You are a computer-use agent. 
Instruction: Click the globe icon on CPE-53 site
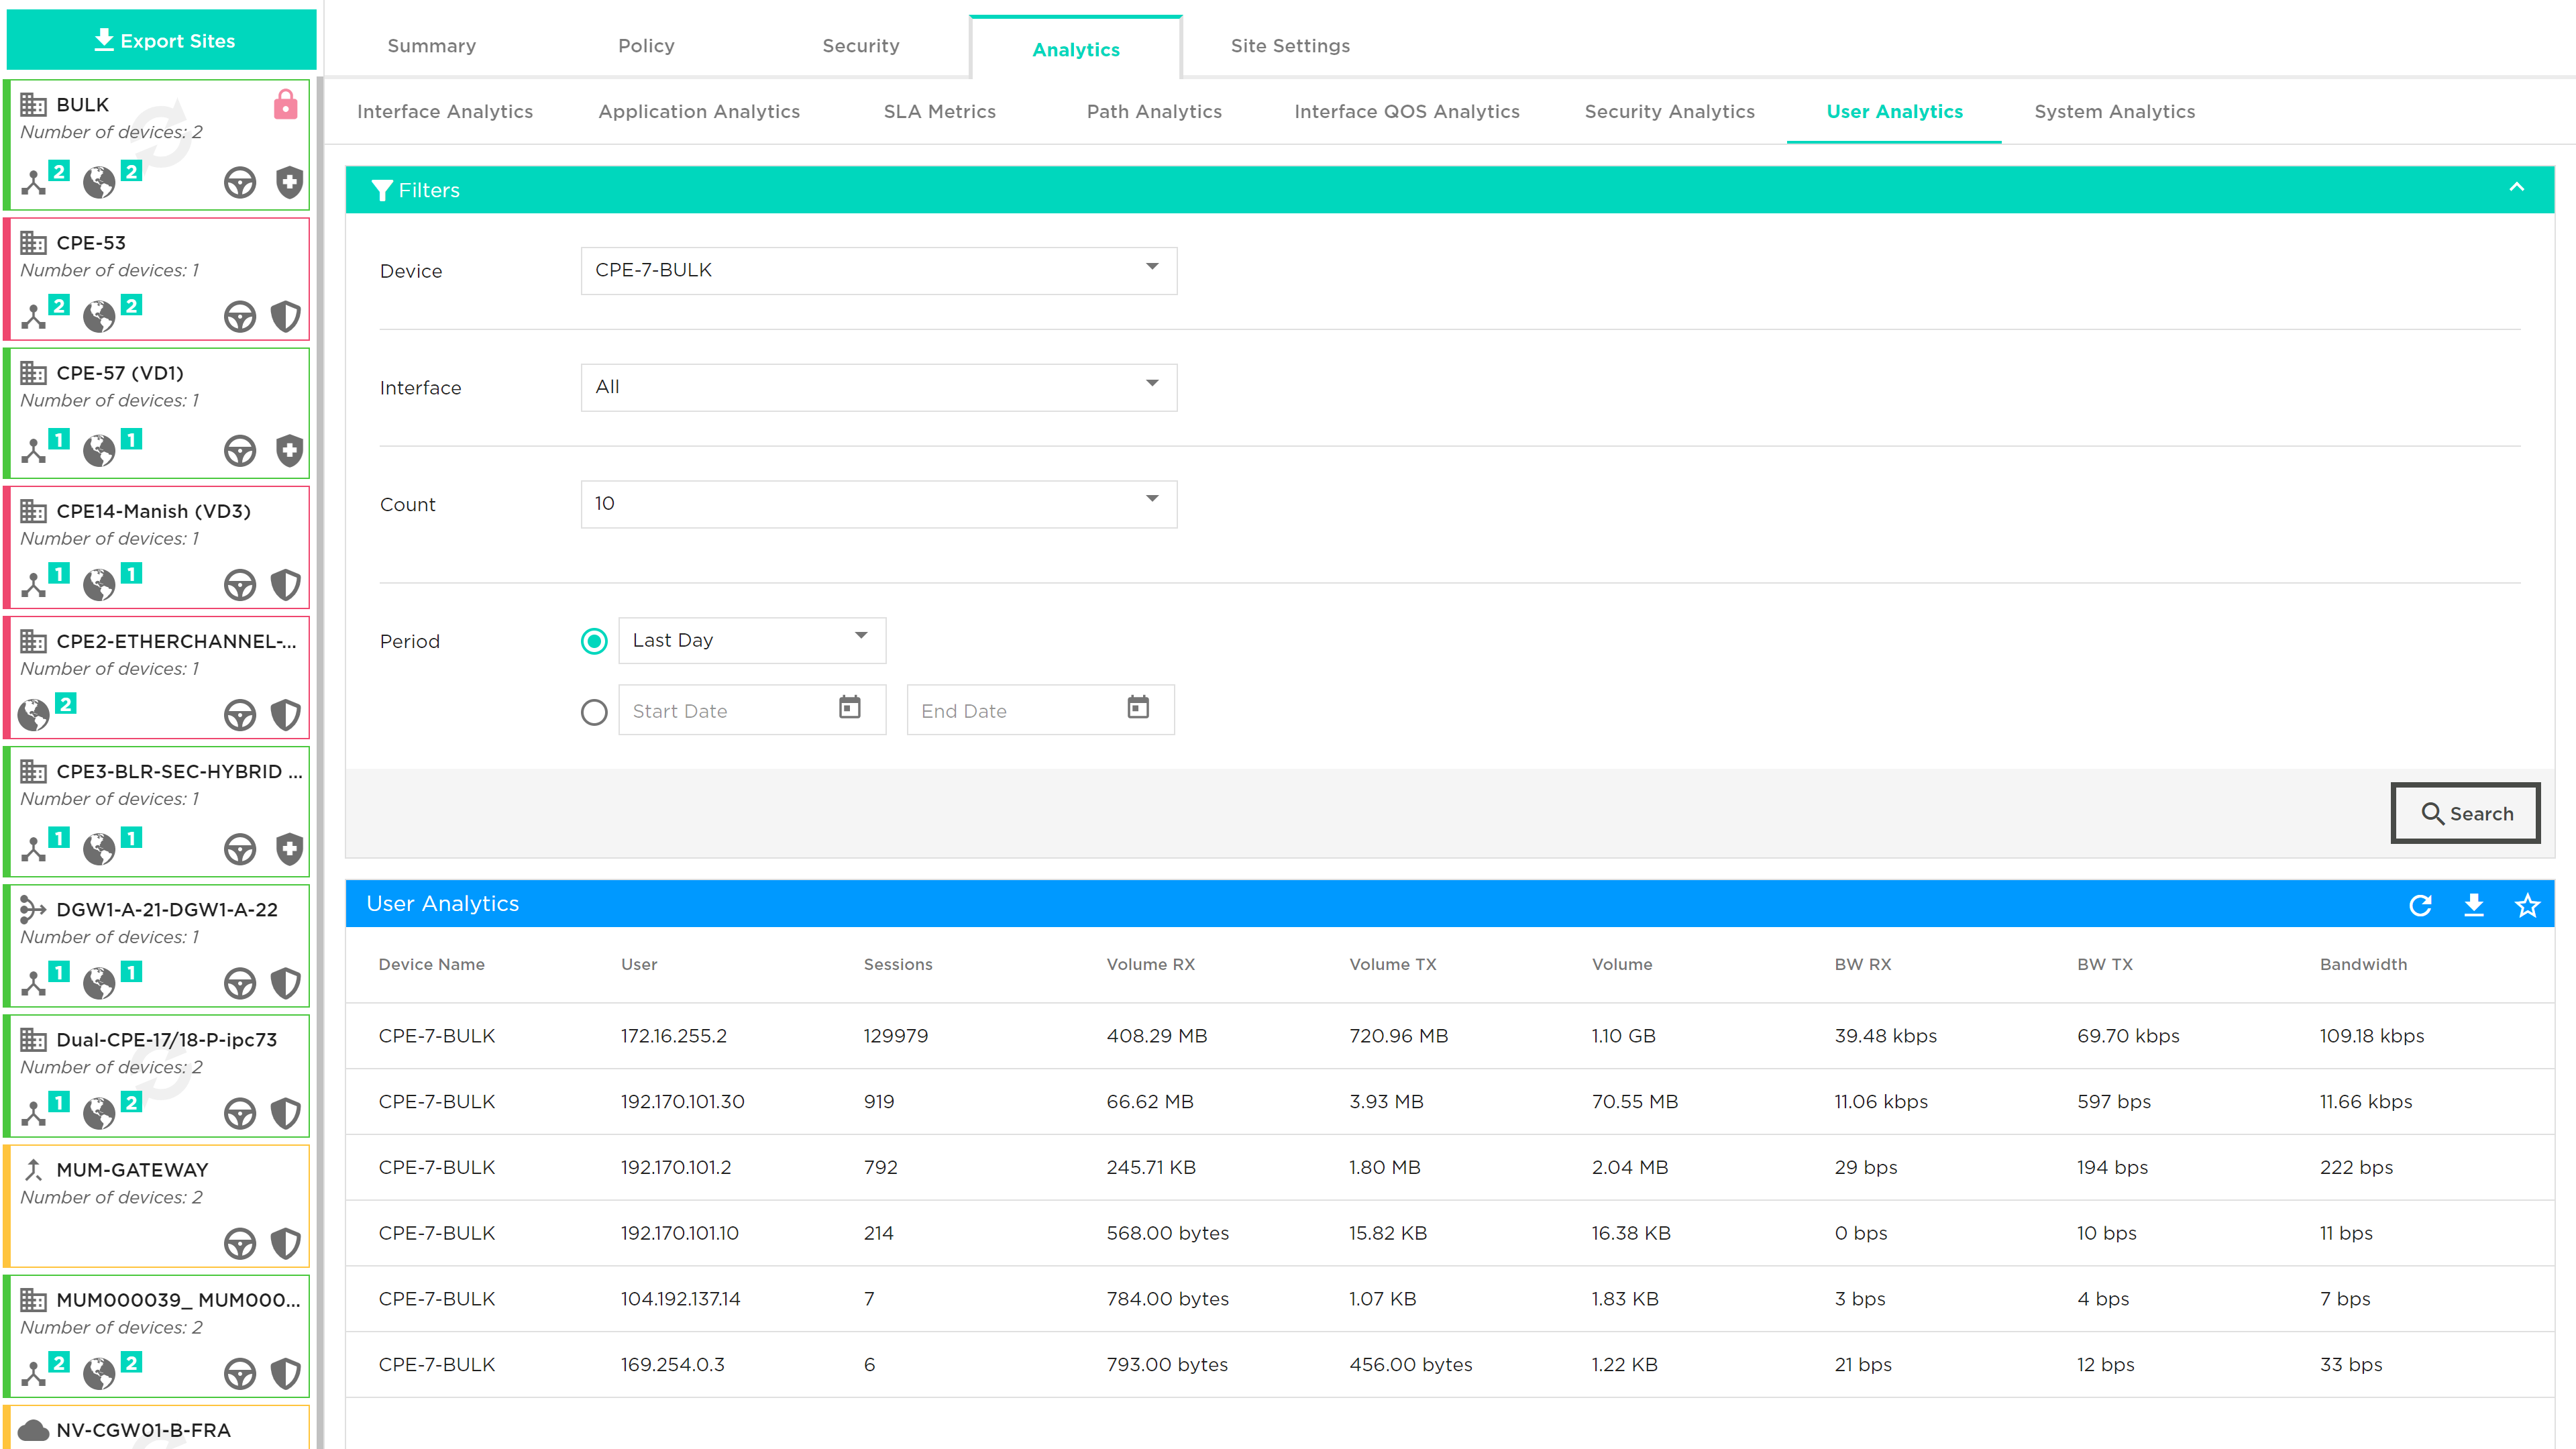coord(99,317)
